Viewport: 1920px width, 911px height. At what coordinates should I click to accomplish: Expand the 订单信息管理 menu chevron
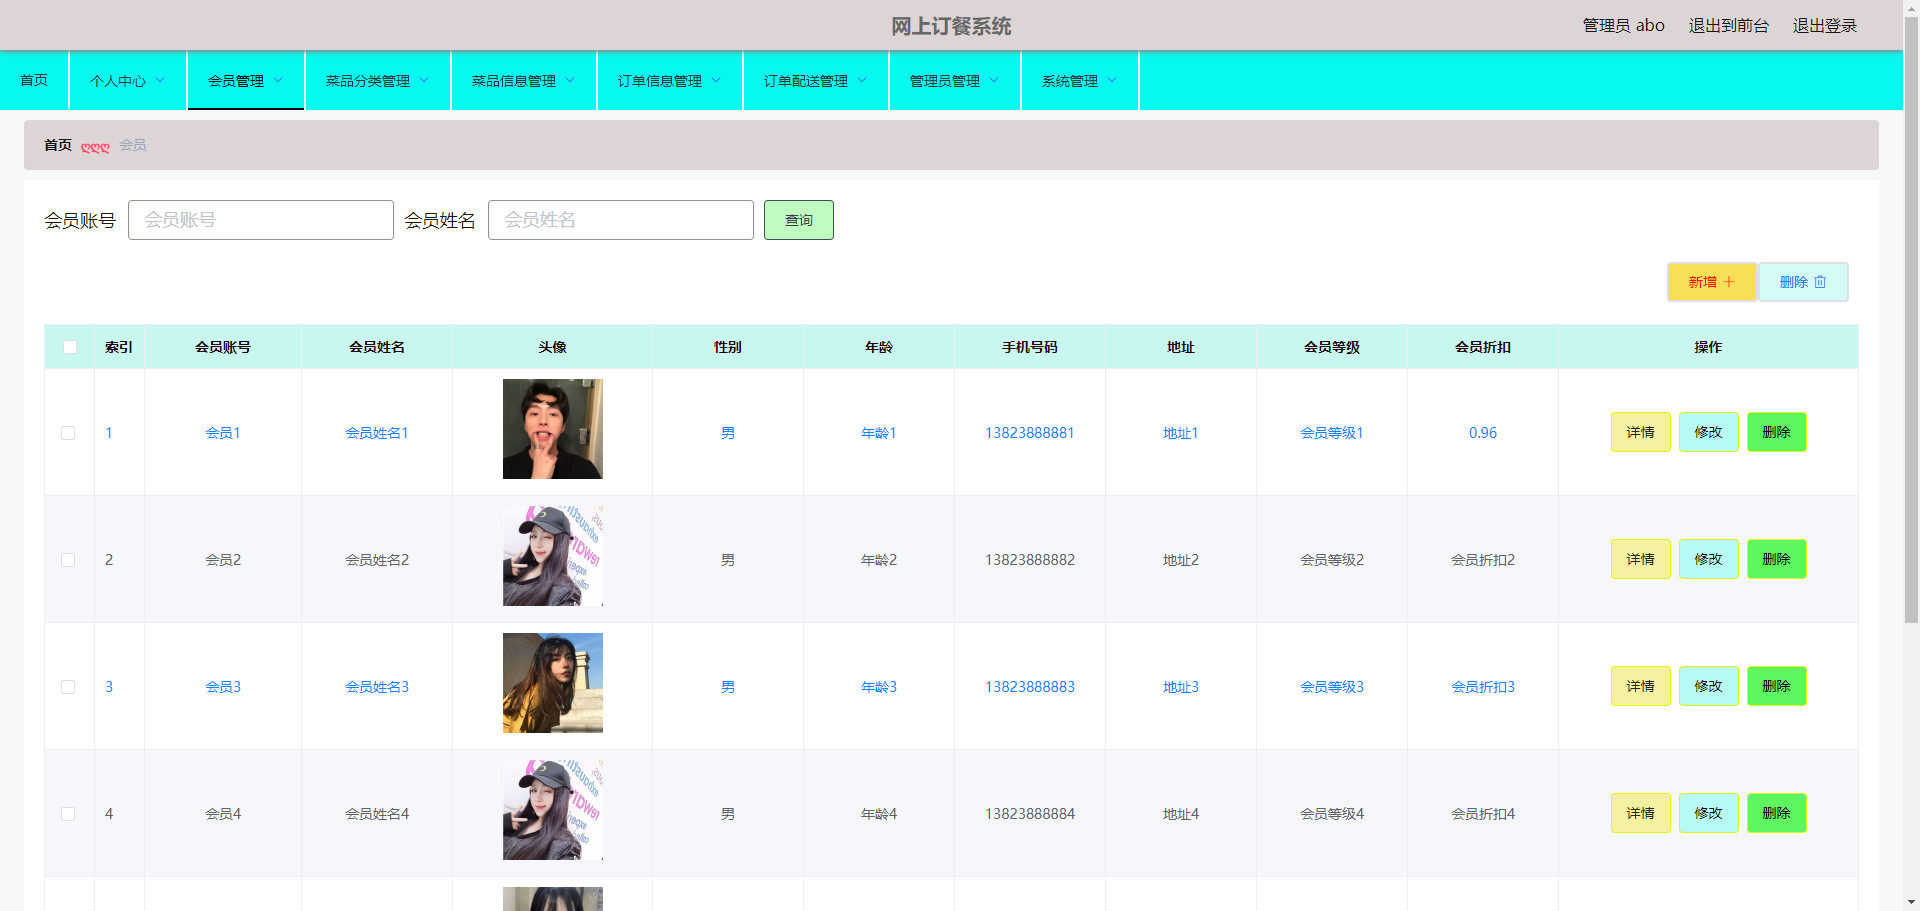[x=716, y=81]
